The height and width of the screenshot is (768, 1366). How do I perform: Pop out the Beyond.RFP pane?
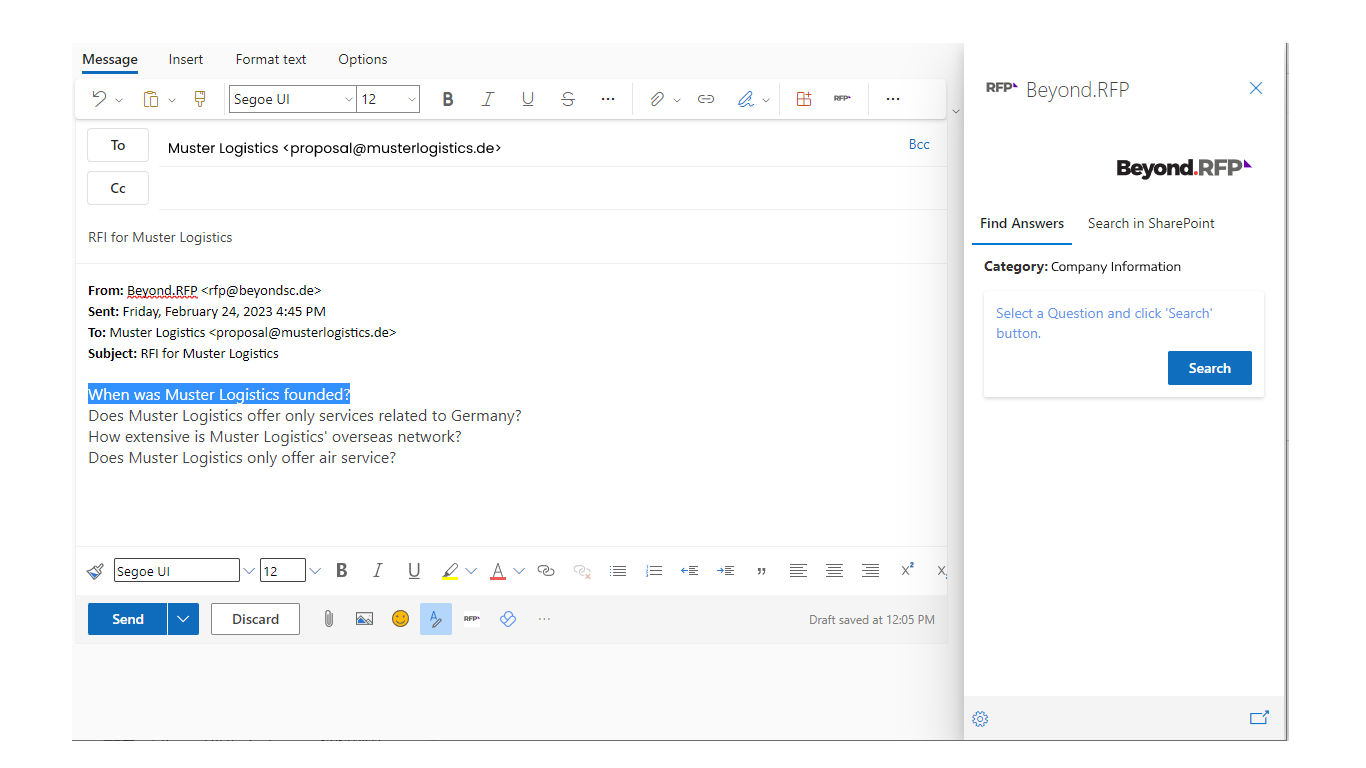[1259, 717]
